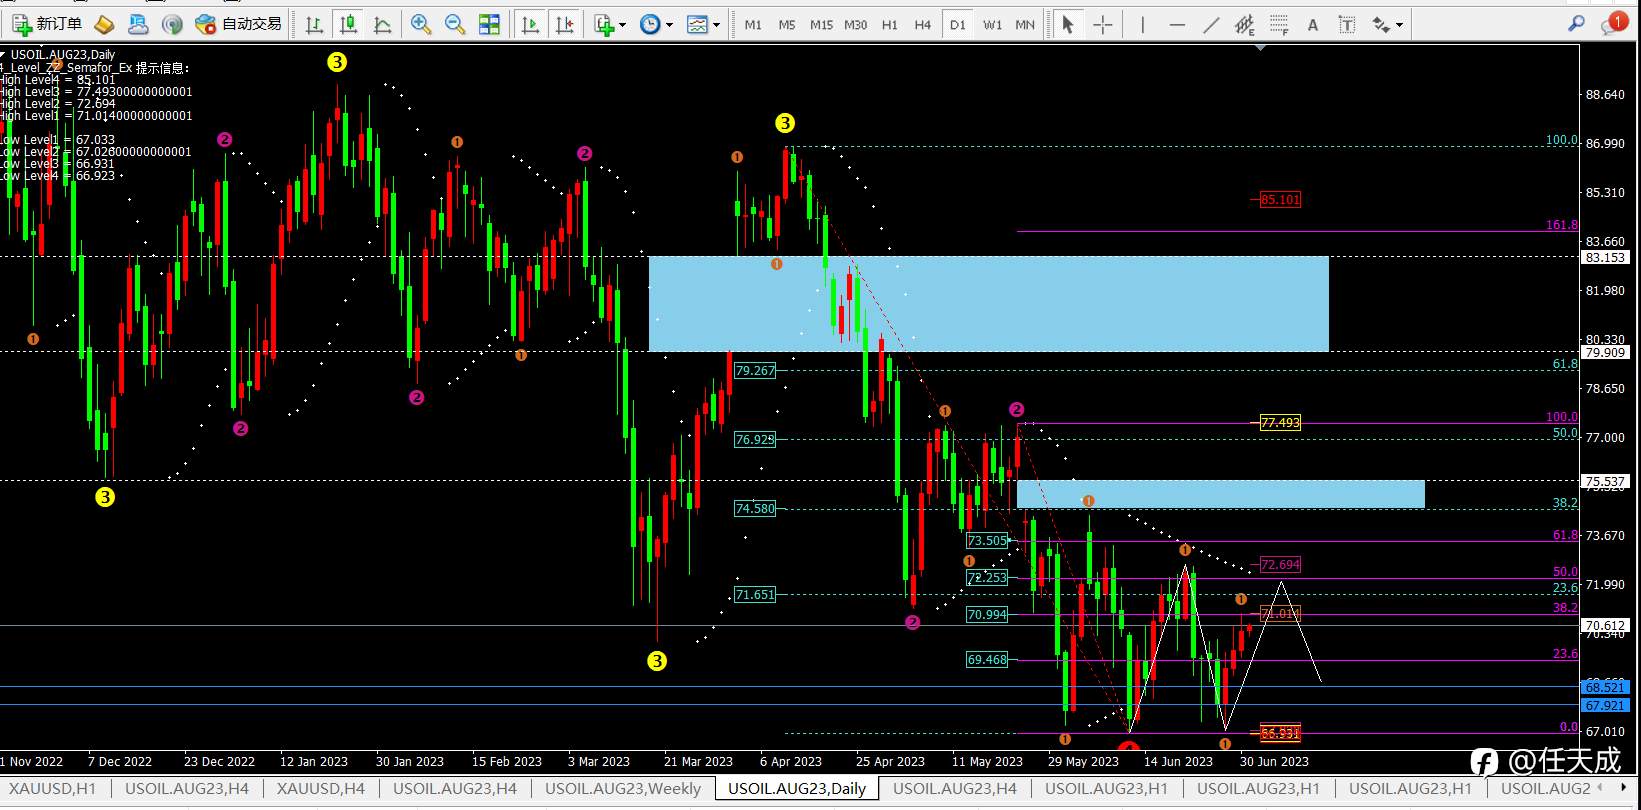Click the 79.267 price label
Image resolution: width=1641 pixels, height=810 pixels.
[x=755, y=370]
